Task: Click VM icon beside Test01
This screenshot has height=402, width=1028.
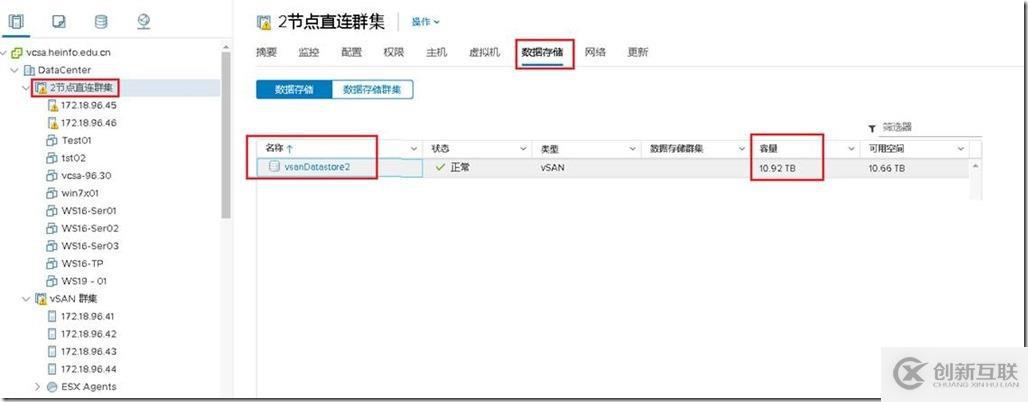Action: [53, 140]
